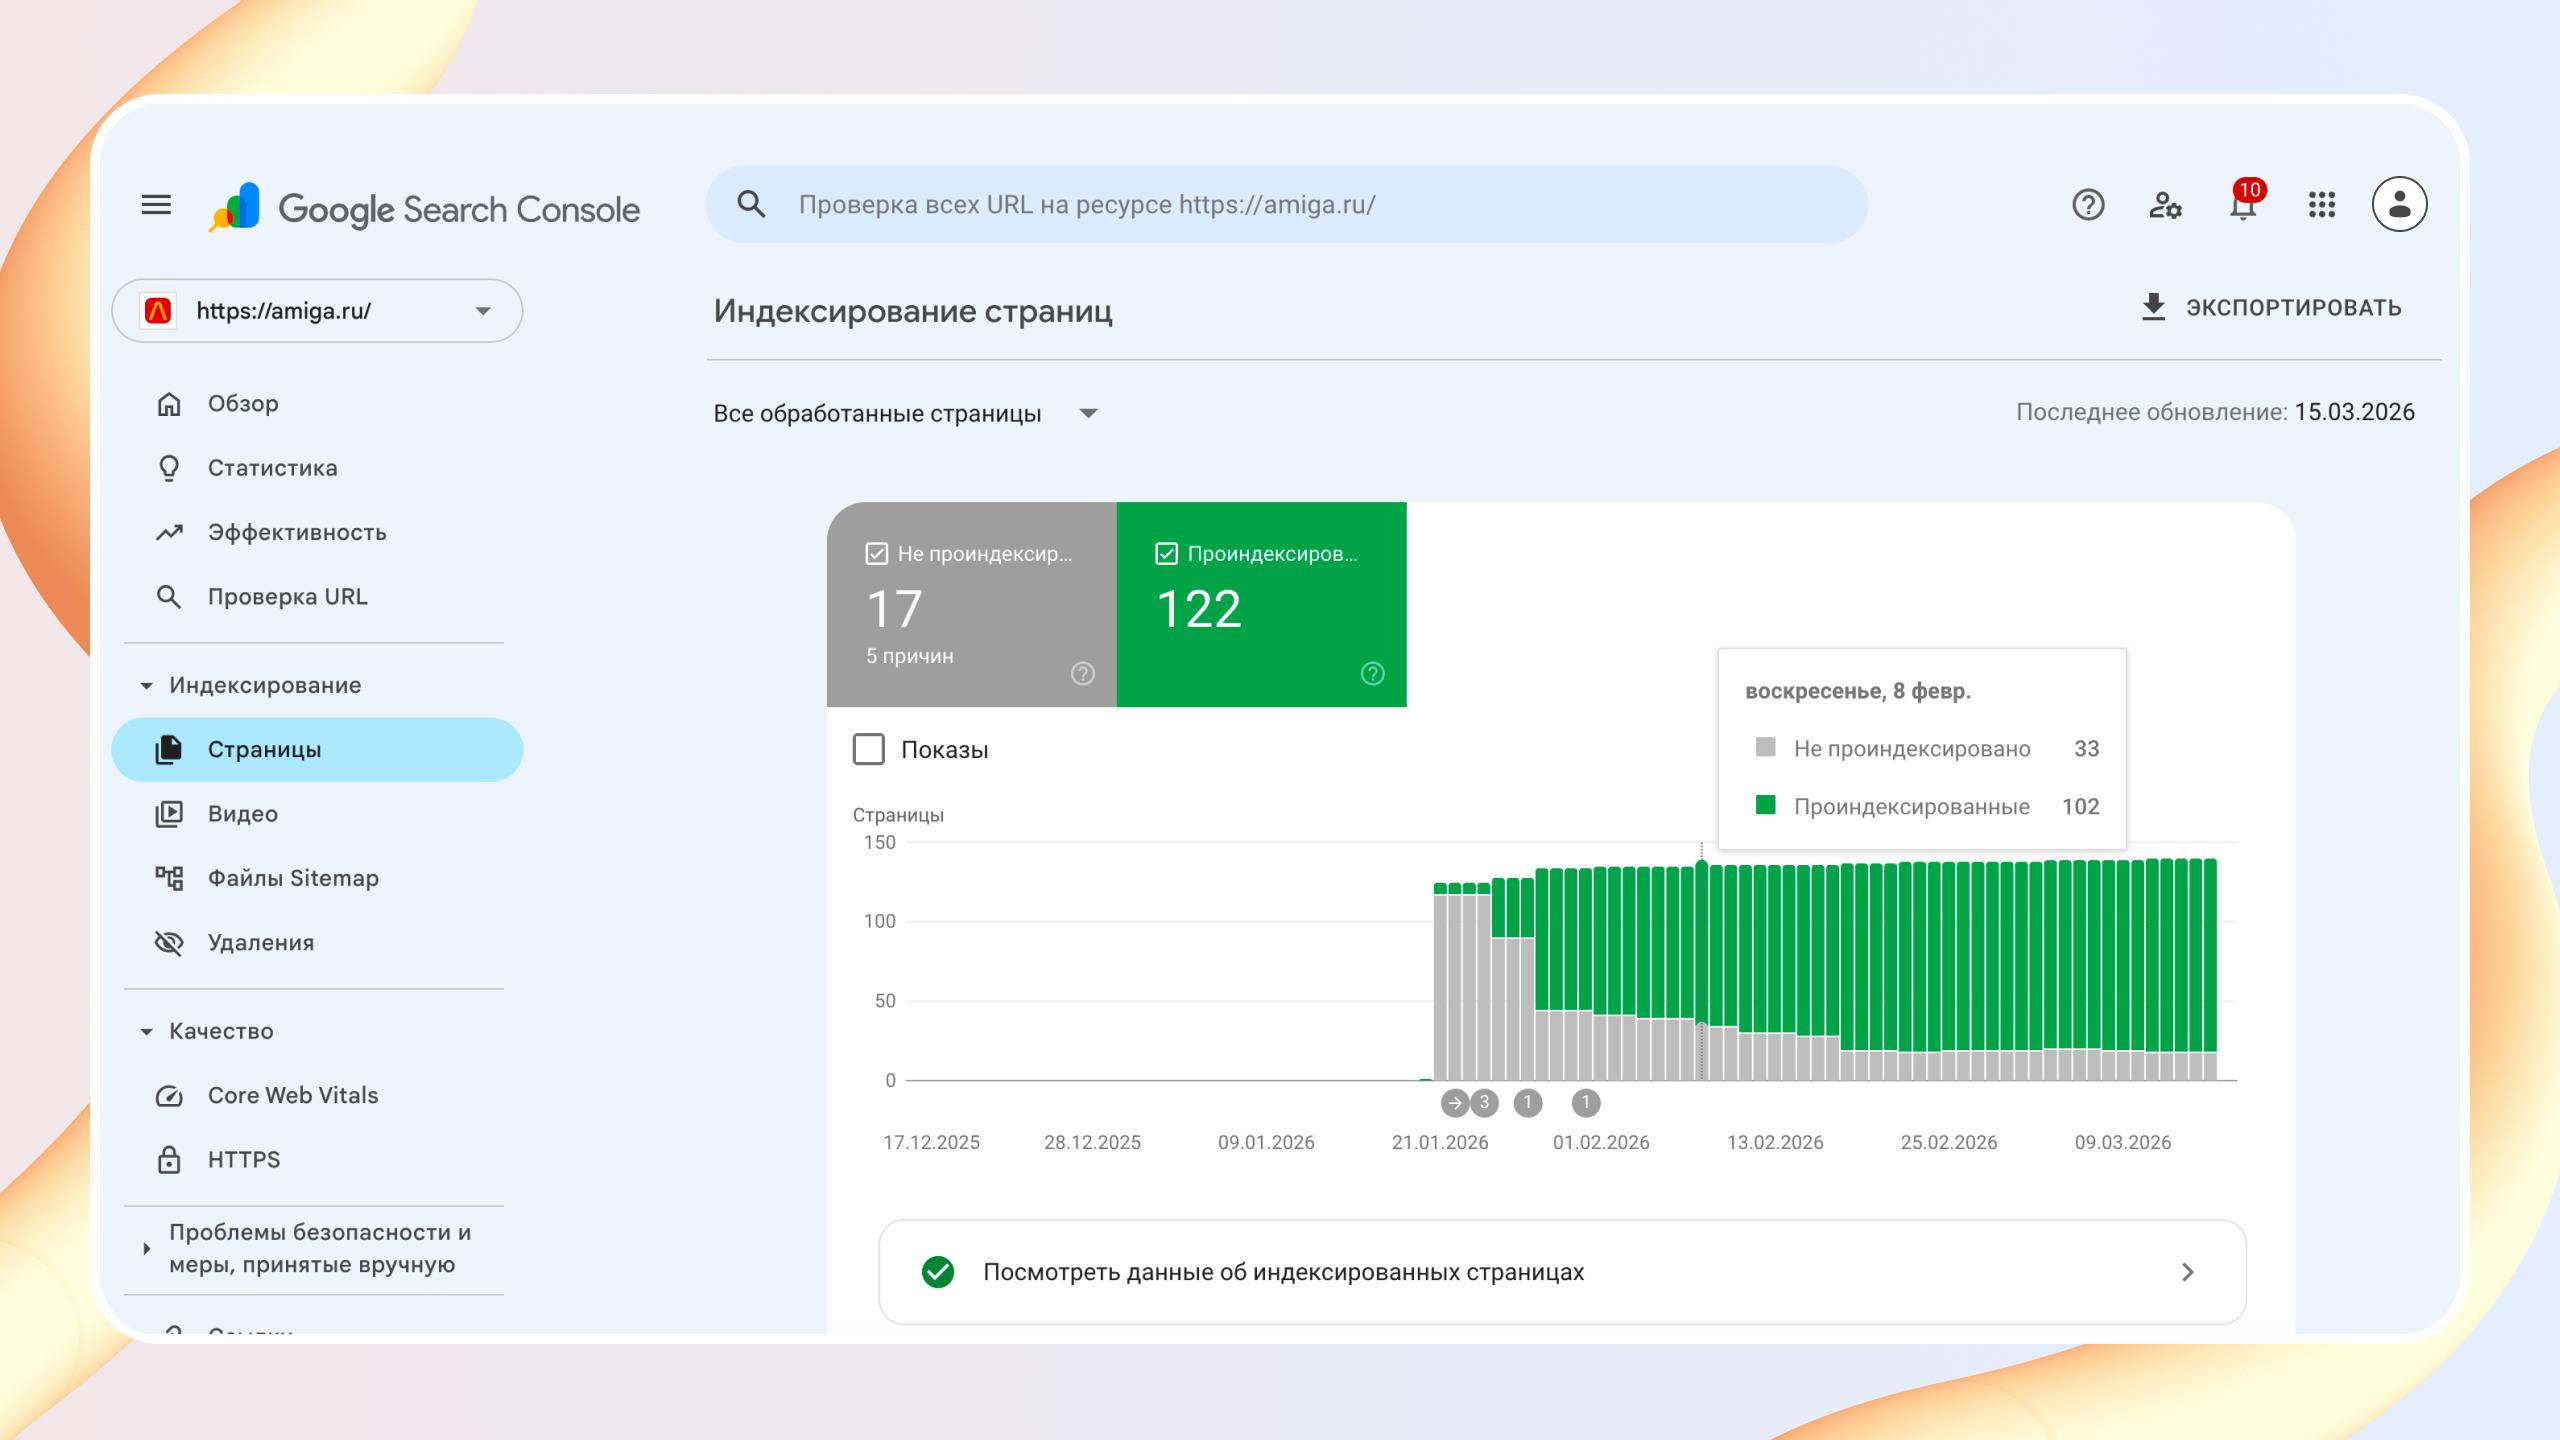Screen dimensions: 2560x1440
Task: Click the account avatar icon
Action: tap(2399, 205)
